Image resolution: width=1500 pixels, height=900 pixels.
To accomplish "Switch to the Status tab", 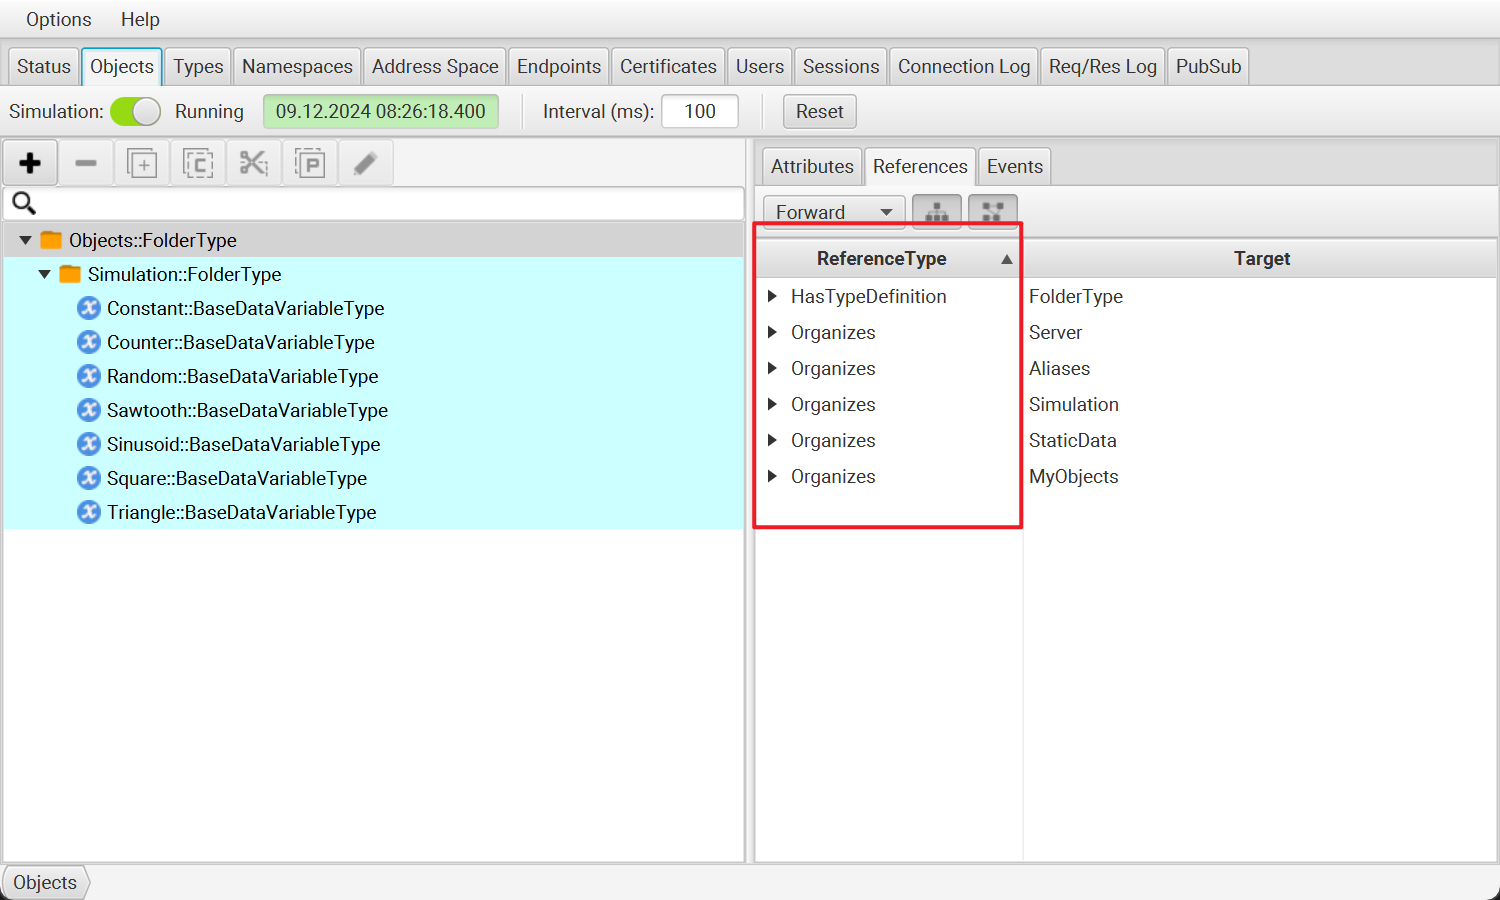I will [x=44, y=66].
